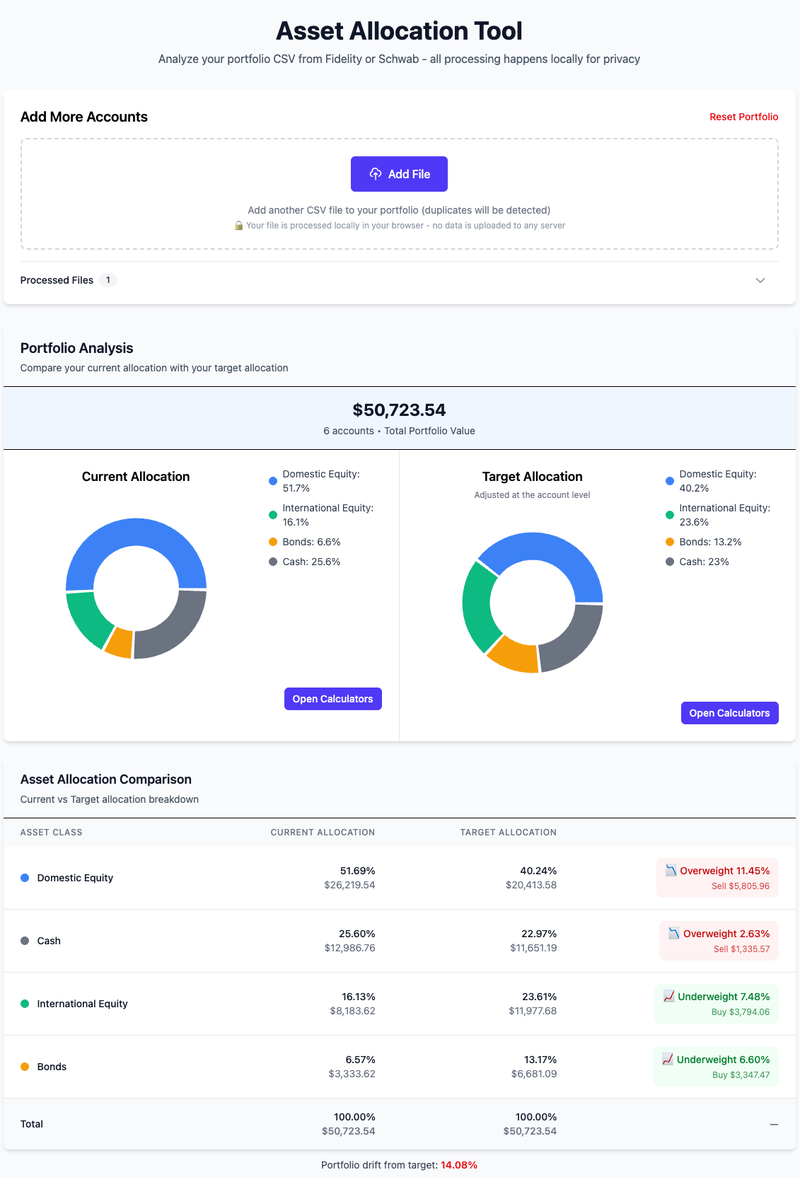Open Calculators under Target Allocation
The width and height of the screenshot is (800, 1177).
pos(729,713)
